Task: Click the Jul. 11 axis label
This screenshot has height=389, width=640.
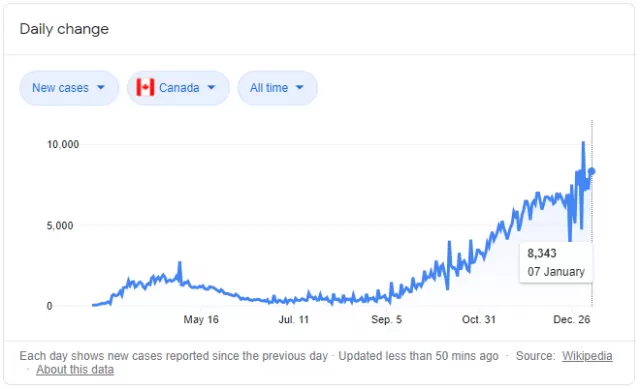Action: coord(293,320)
